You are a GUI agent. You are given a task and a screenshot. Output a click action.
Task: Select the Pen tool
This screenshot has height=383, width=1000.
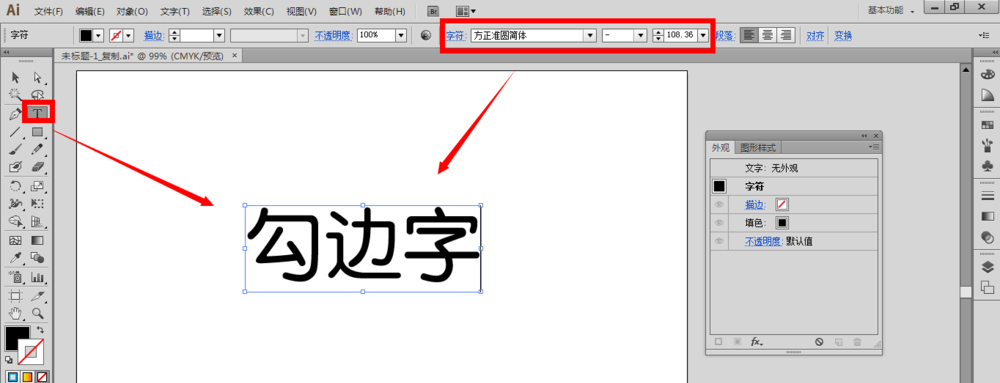coord(16,113)
